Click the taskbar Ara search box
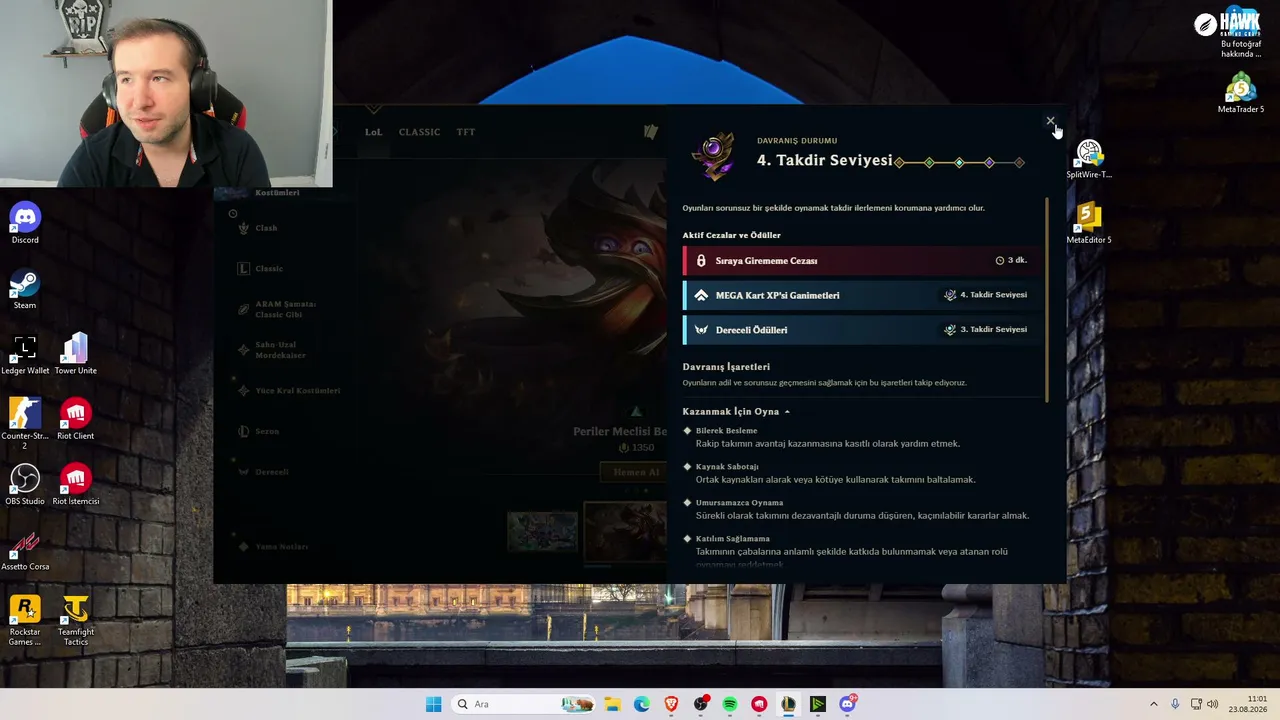 (x=524, y=704)
